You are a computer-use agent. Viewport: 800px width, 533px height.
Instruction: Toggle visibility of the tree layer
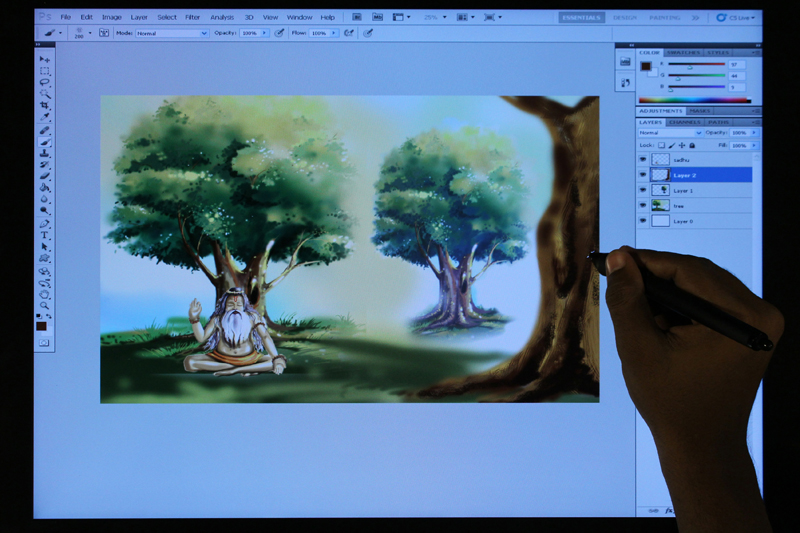pos(643,205)
